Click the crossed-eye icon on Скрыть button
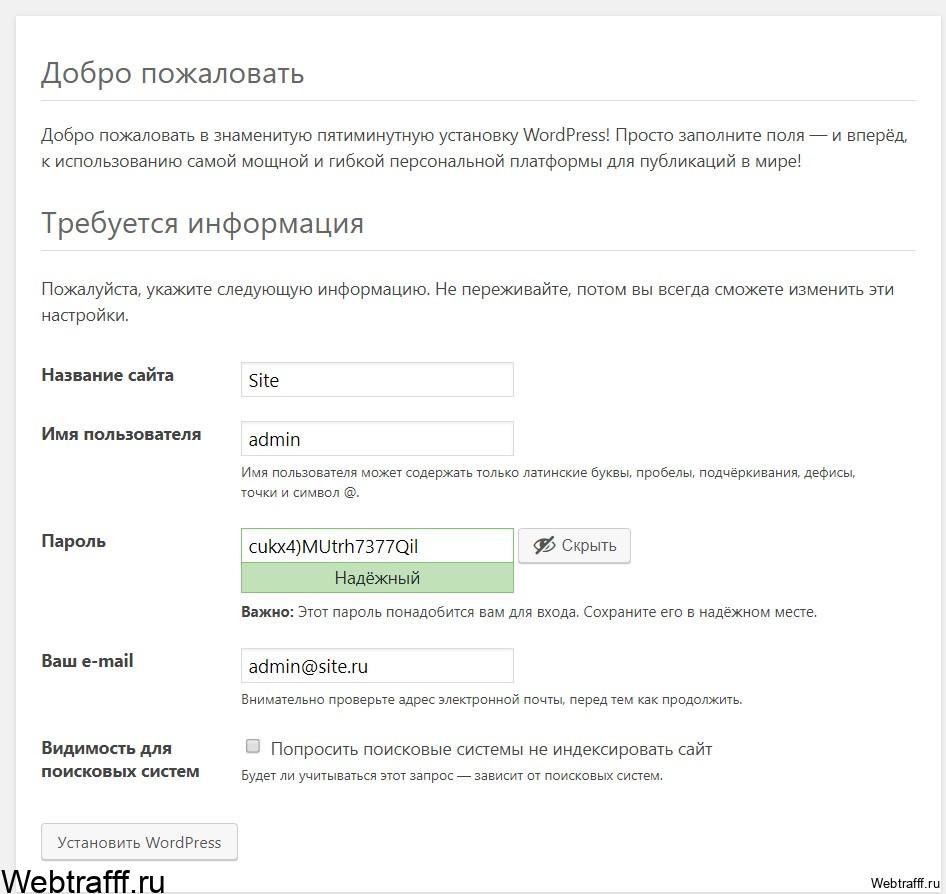946x894 pixels. coord(544,545)
